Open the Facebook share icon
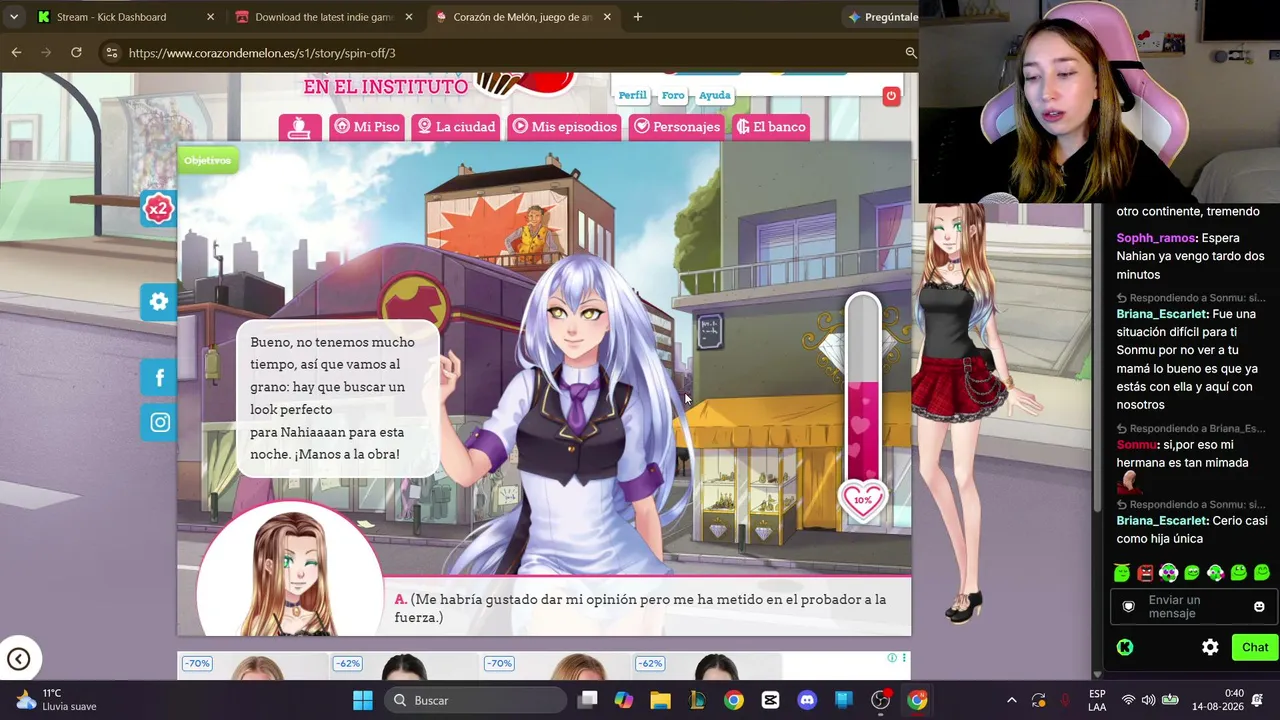The width and height of the screenshot is (1280, 720). (159, 377)
